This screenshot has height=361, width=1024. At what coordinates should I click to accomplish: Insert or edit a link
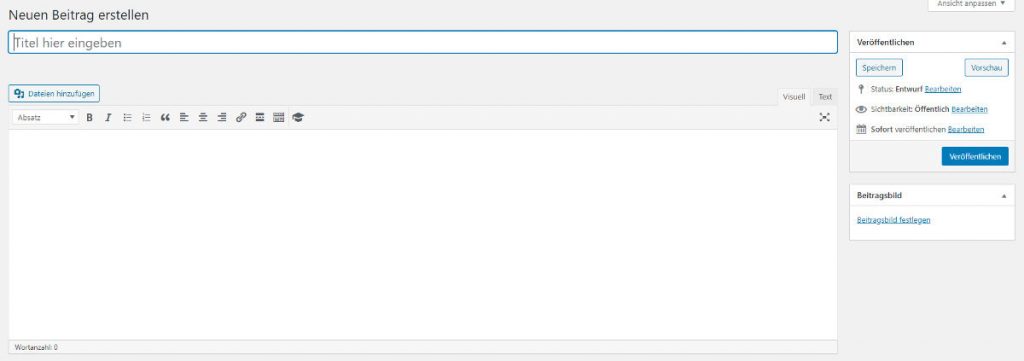point(241,118)
